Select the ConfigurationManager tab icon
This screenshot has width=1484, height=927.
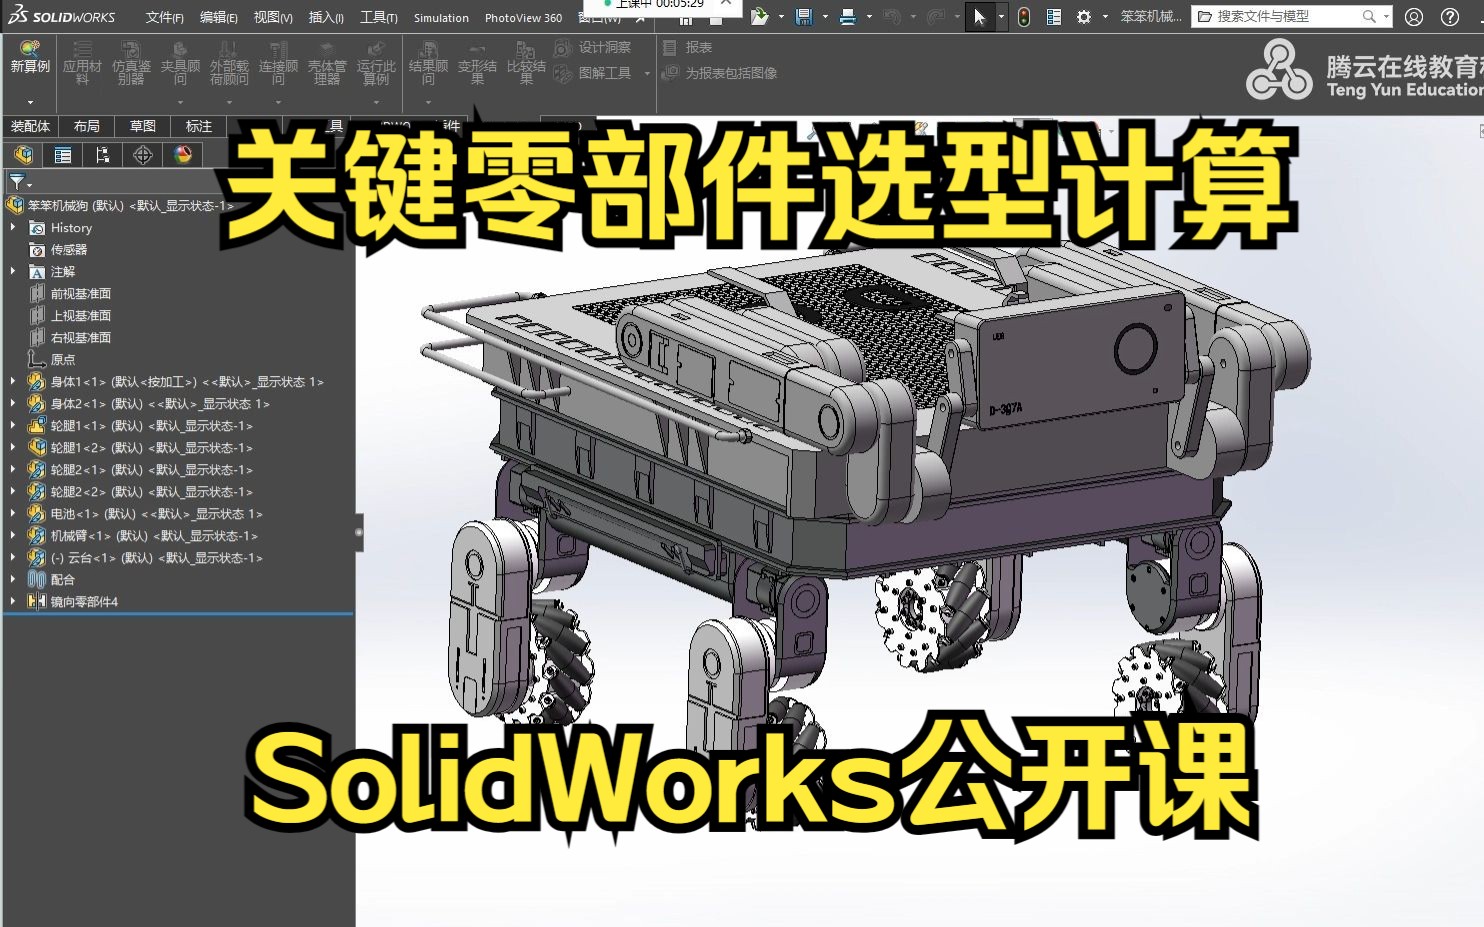tap(103, 154)
